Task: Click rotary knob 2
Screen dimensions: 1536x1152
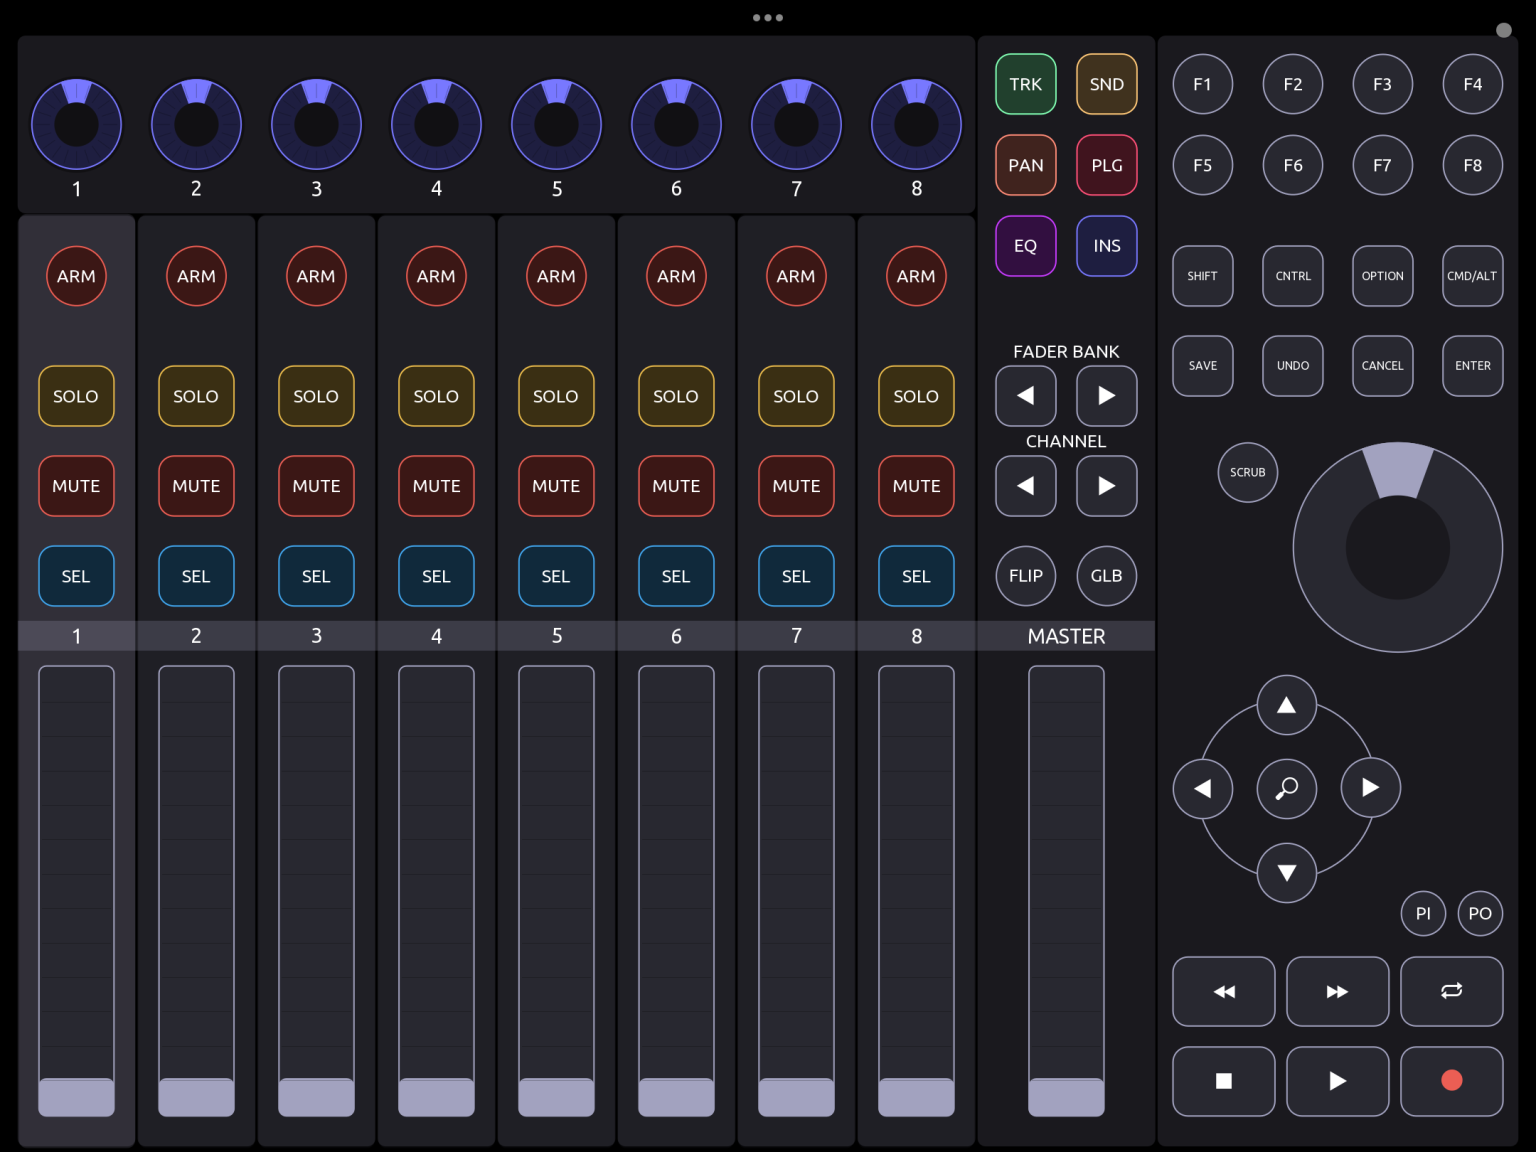Action: 196,124
